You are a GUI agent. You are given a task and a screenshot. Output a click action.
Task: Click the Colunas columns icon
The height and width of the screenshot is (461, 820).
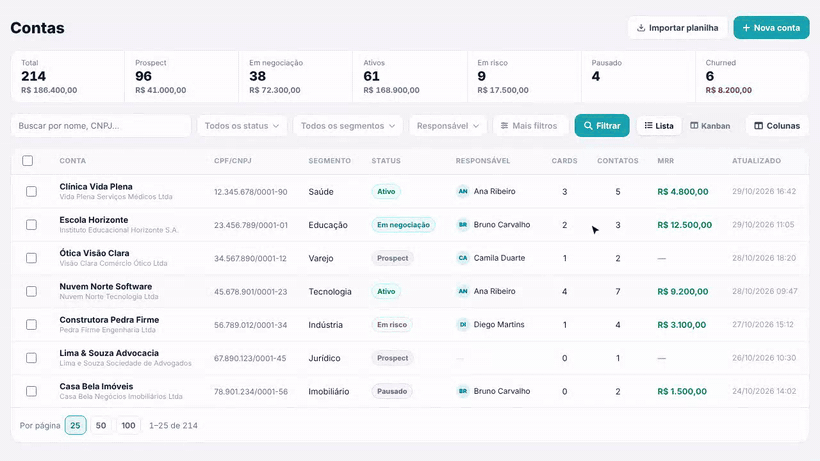point(758,125)
